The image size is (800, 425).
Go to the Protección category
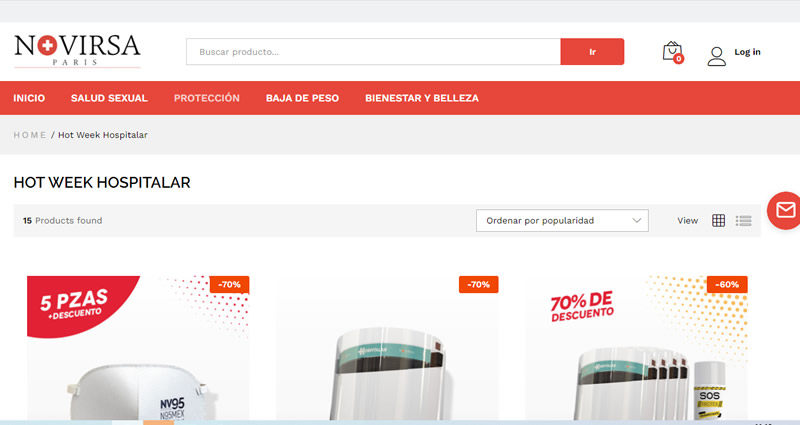206,98
